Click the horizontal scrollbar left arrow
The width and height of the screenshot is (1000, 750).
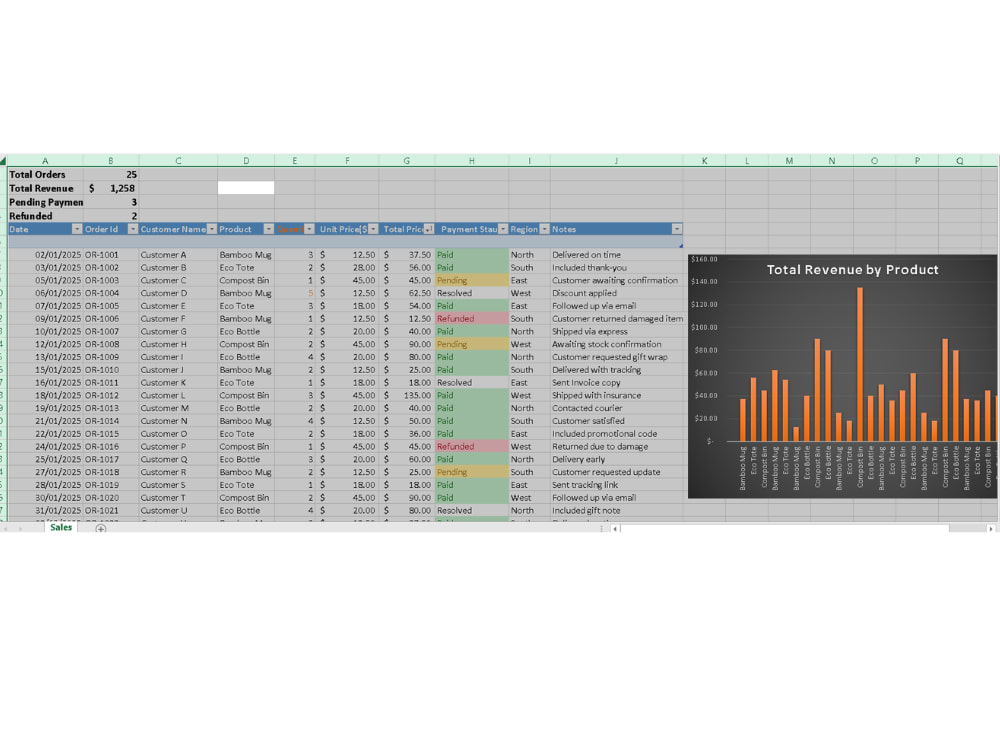[x=615, y=529]
